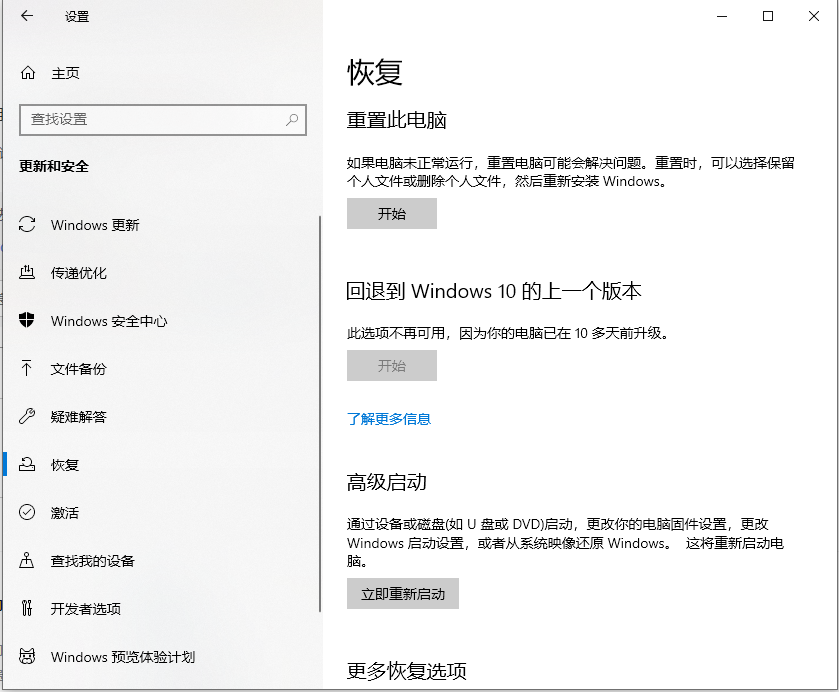The width and height of the screenshot is (839, 692).
Task: Close the 设置 window
Action: point(814,16)
